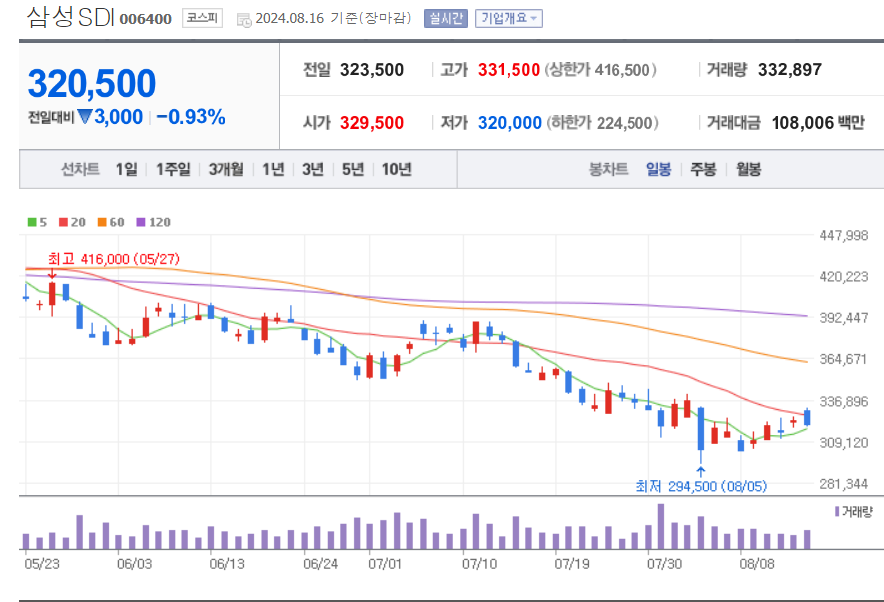
Task: Click the 시가 value 329,500
Action: (x=372, y=123)
